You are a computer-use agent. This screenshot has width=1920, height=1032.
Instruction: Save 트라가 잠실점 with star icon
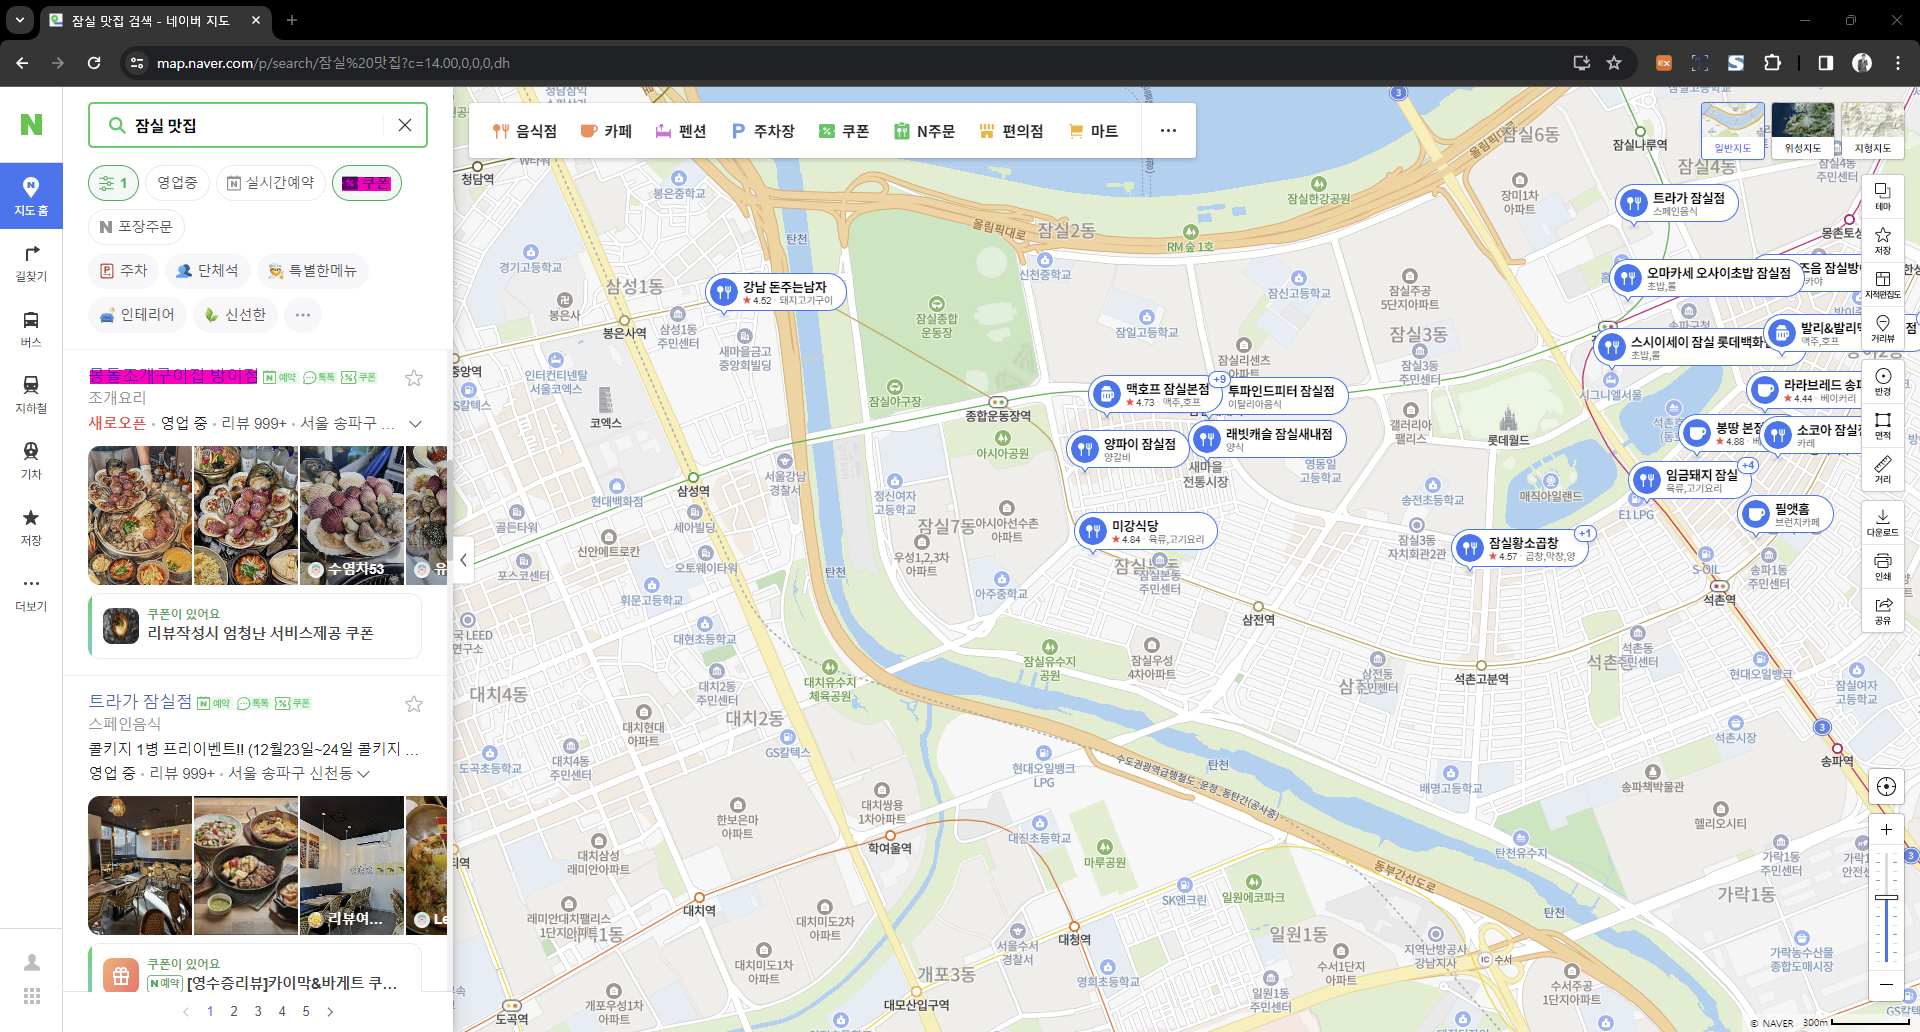(414, 704)
